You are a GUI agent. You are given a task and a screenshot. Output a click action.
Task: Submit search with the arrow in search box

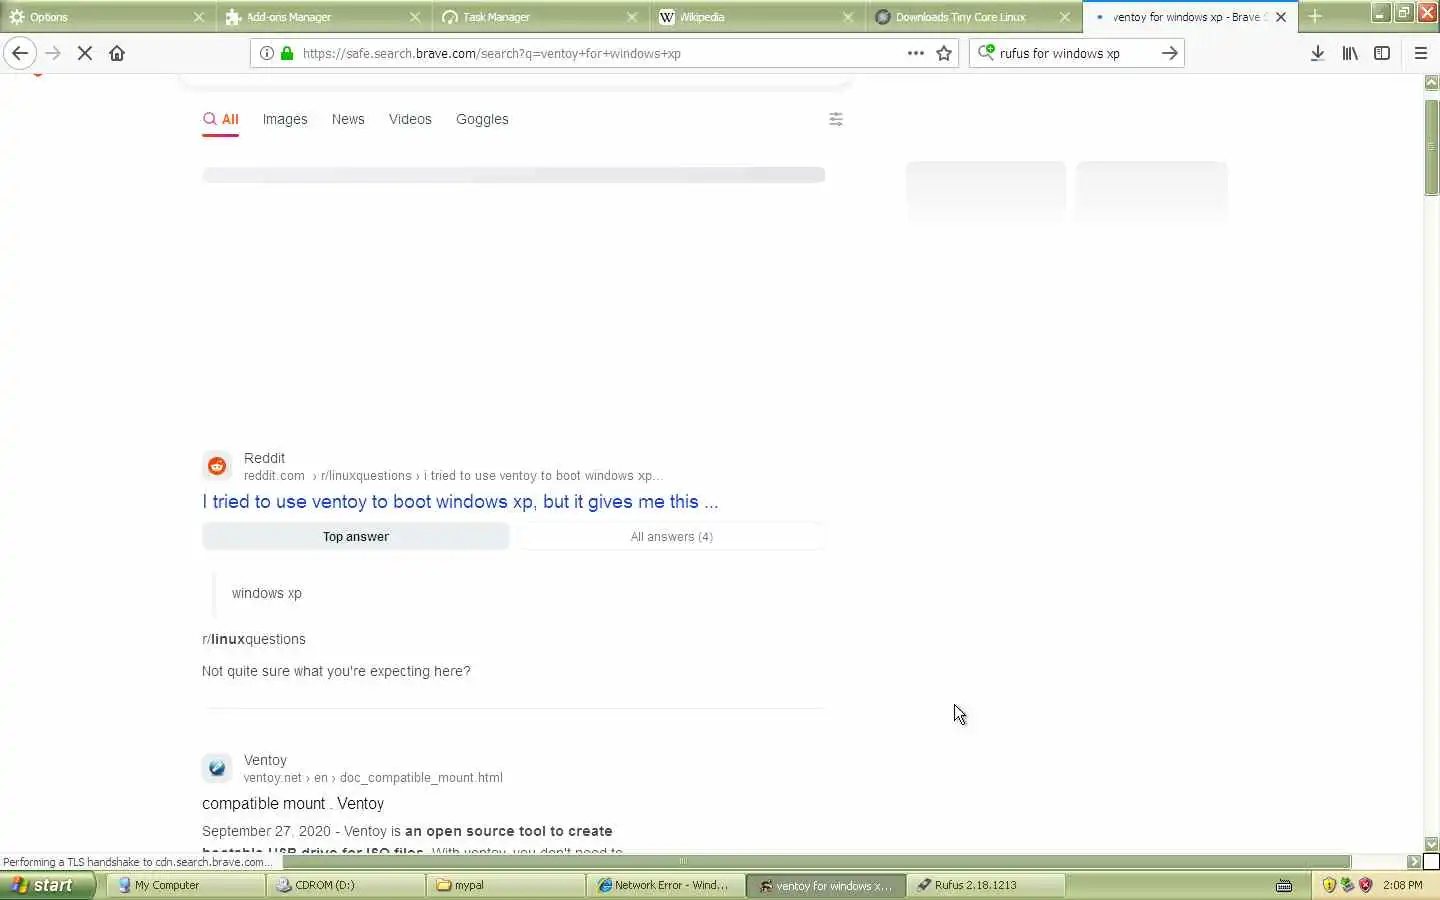[x=1169, y=53]
